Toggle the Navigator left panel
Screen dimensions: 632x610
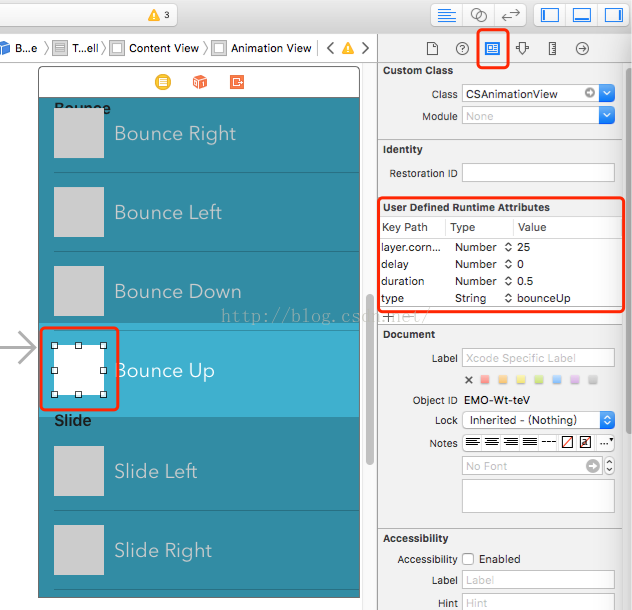[x=550, y=15]
